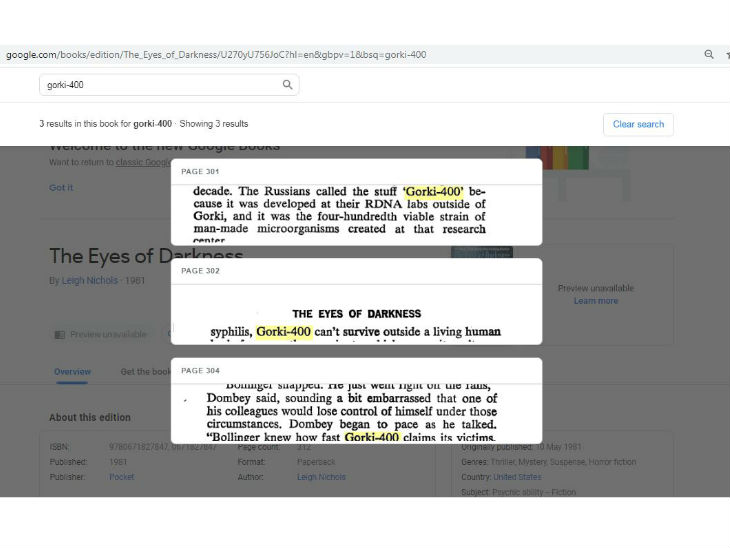The width and height of the screenshot is (730, 548).
Task: Click the Preview unavailable book icon
Action: 60,334
